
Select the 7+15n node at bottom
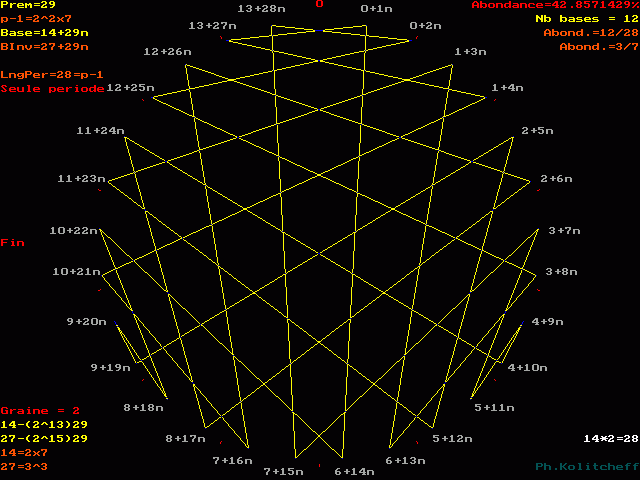(283, 471)
